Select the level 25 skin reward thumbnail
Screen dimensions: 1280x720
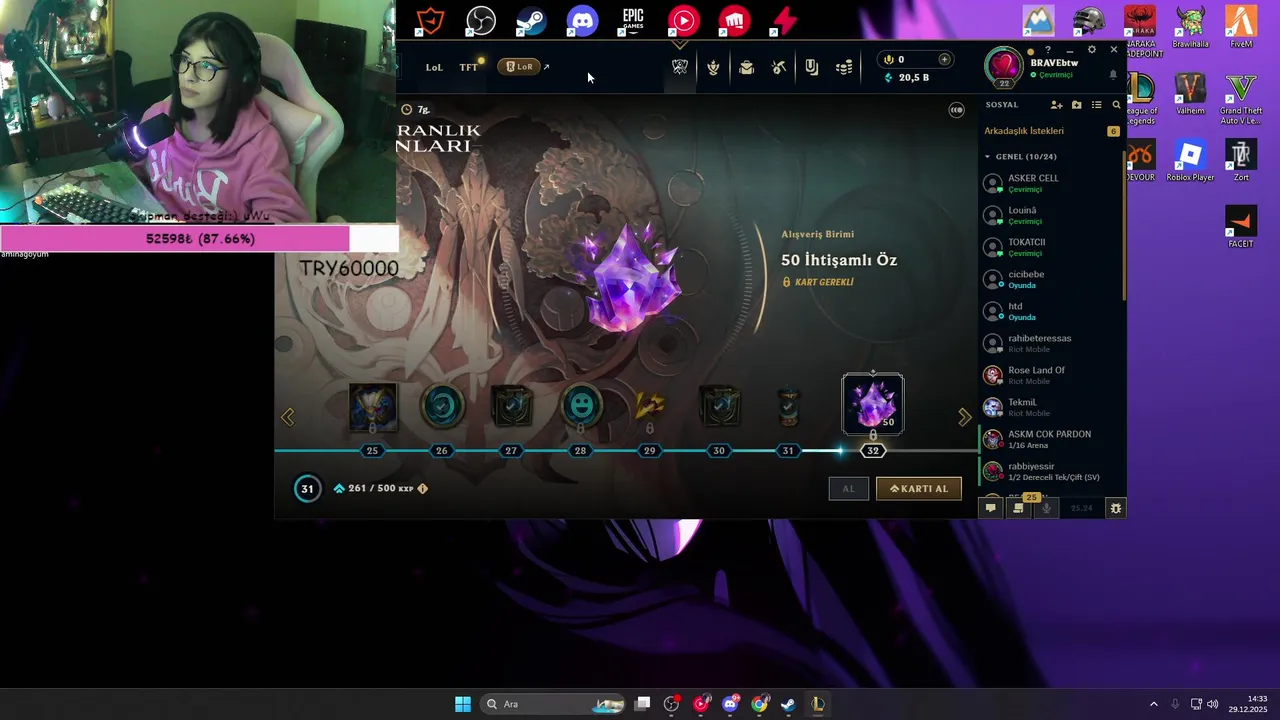click(372, 407)
